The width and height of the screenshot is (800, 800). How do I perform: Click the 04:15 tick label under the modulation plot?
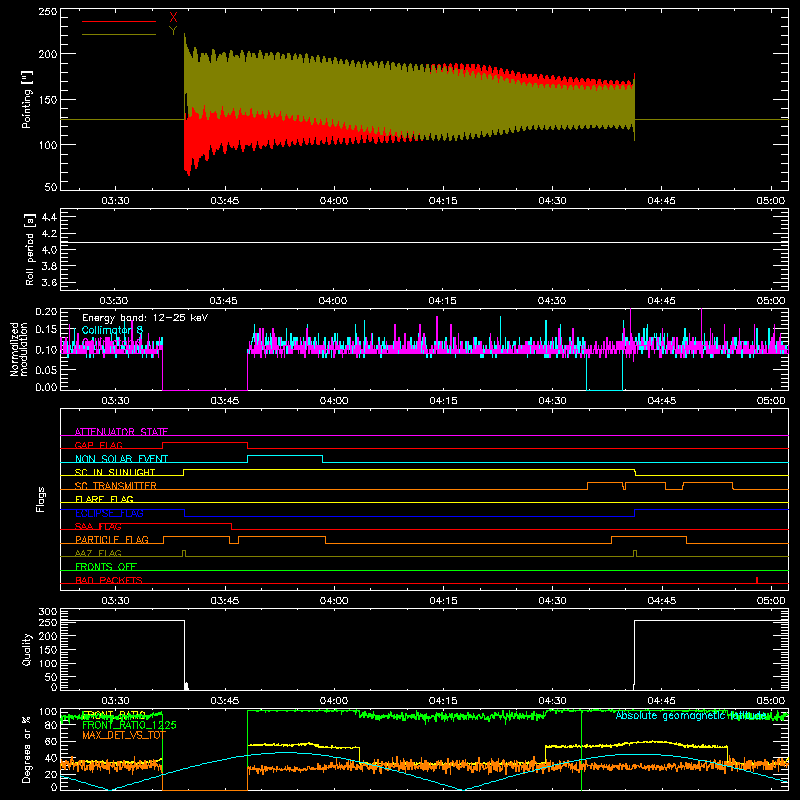pyautogui.click(x=443, y=401)
